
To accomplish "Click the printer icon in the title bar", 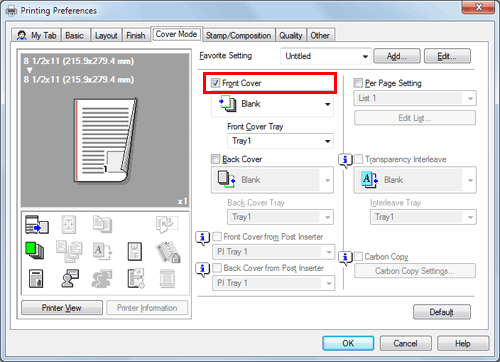I will click(x=11, y=11).
